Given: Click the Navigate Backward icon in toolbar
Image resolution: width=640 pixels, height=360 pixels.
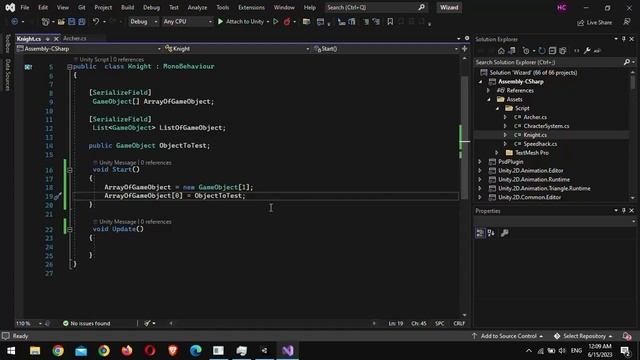Looking at the screenshot, I should (15, 22).
